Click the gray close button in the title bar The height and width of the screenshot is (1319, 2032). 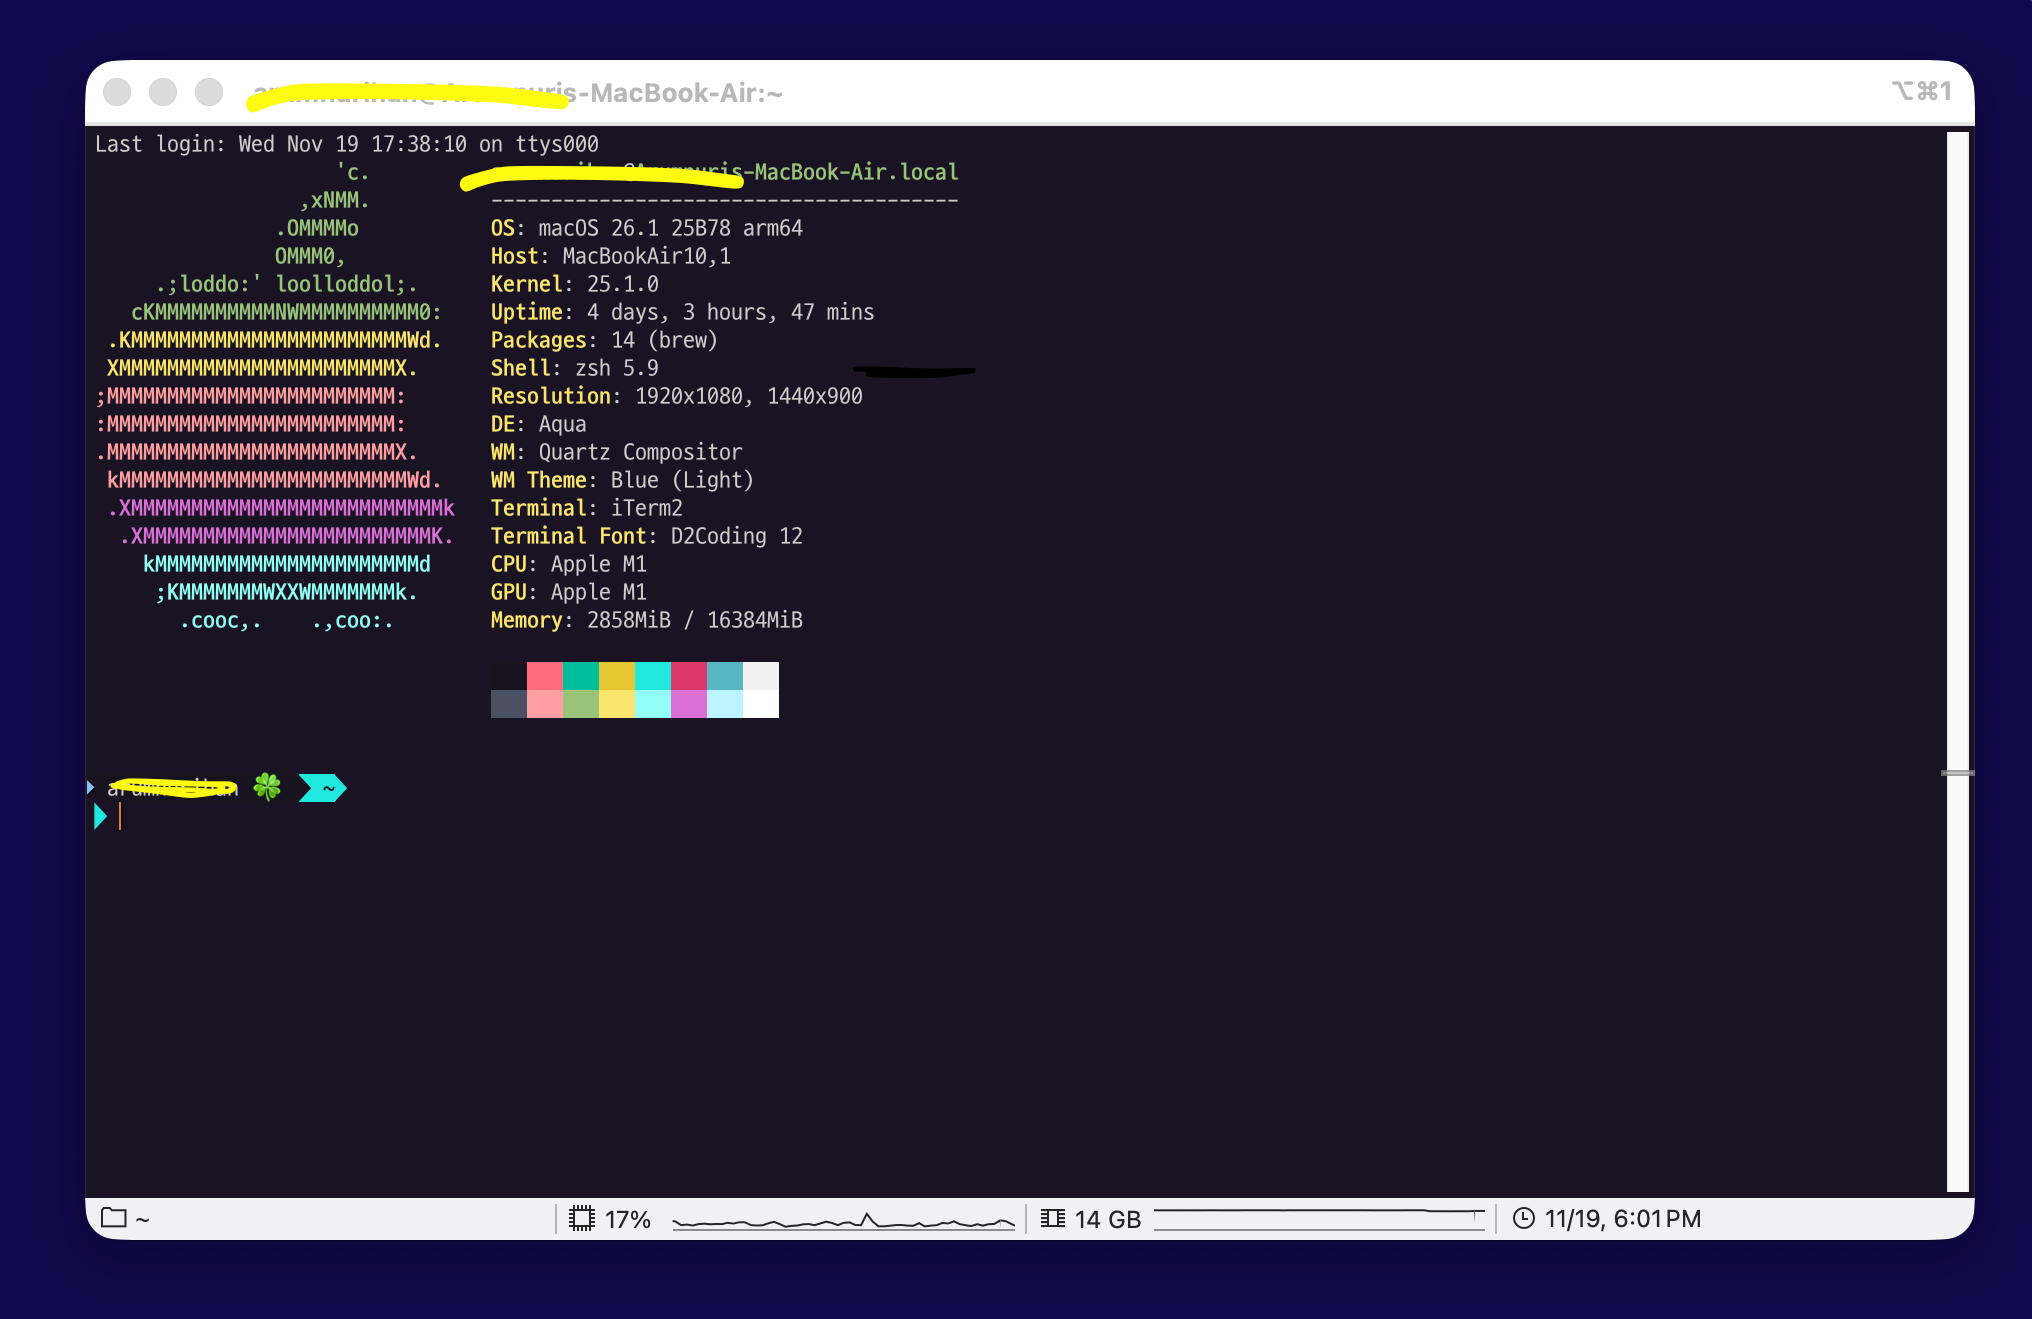[117, 92]
